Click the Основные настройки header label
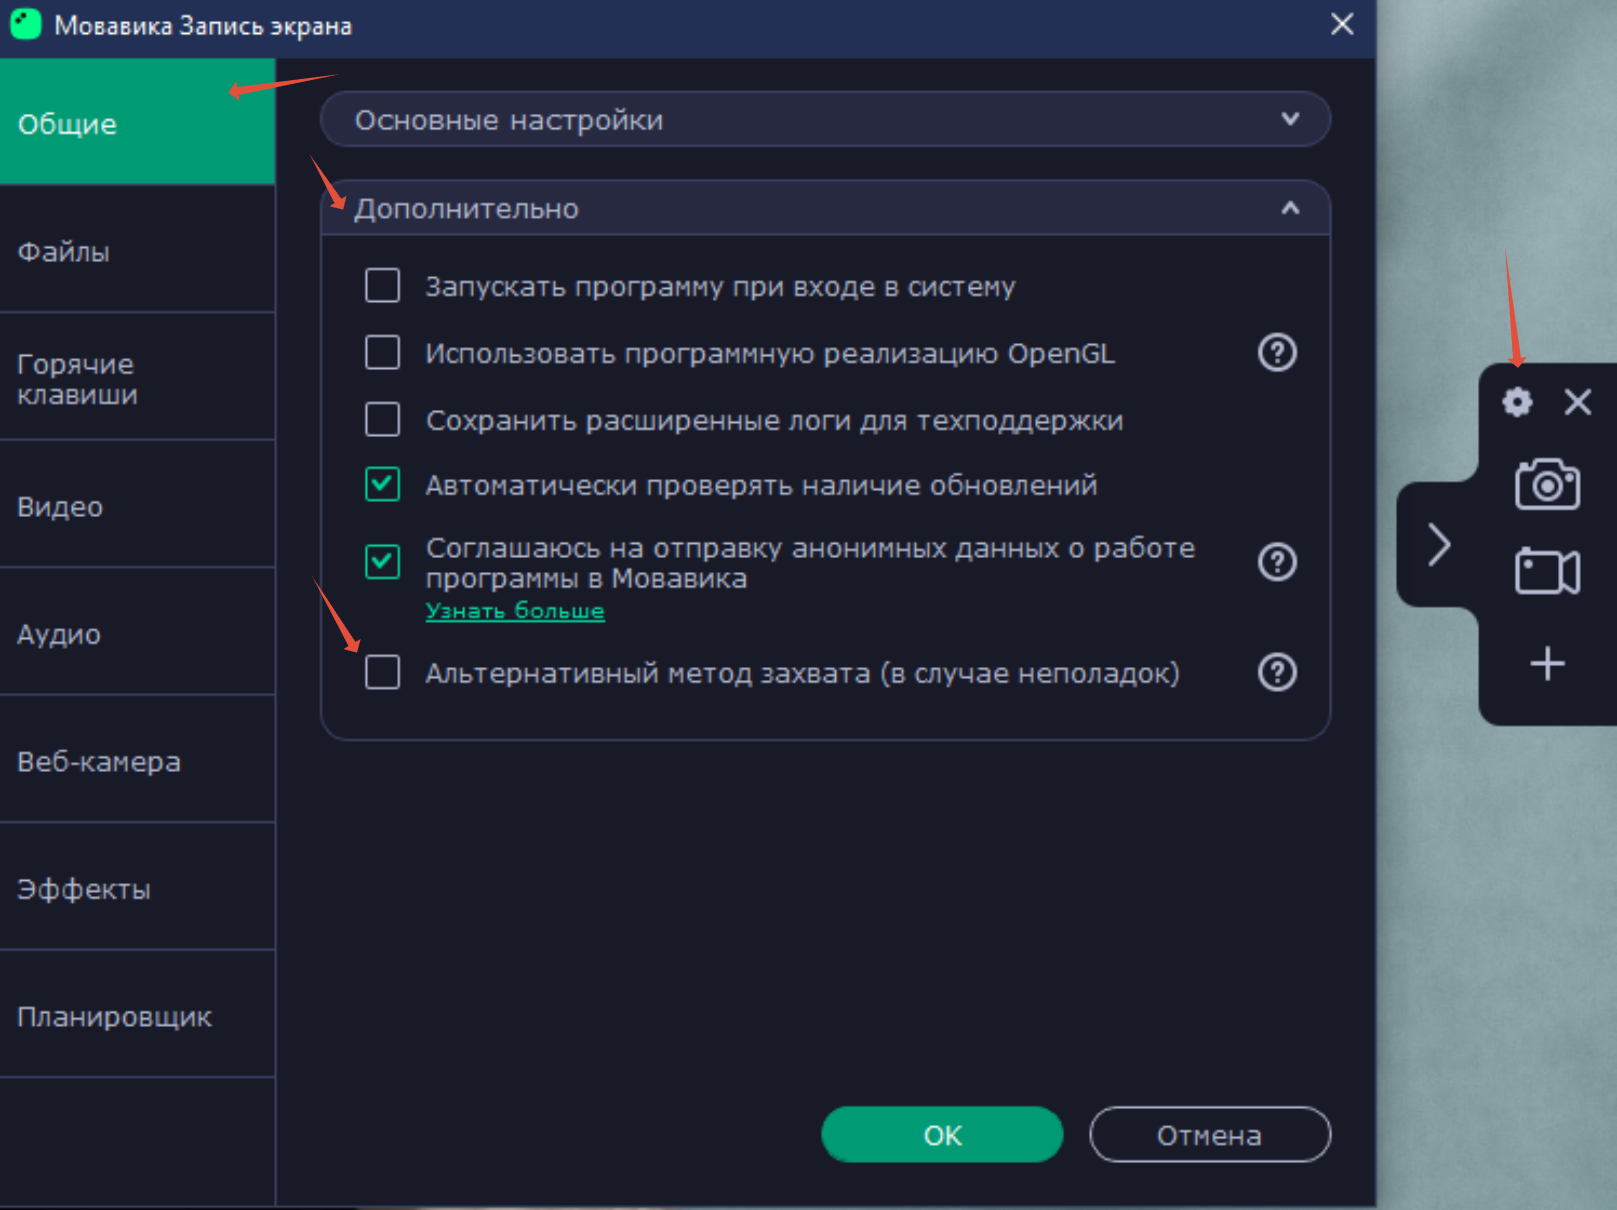This screenshot has width=1617, height=1210. [509, 120]
